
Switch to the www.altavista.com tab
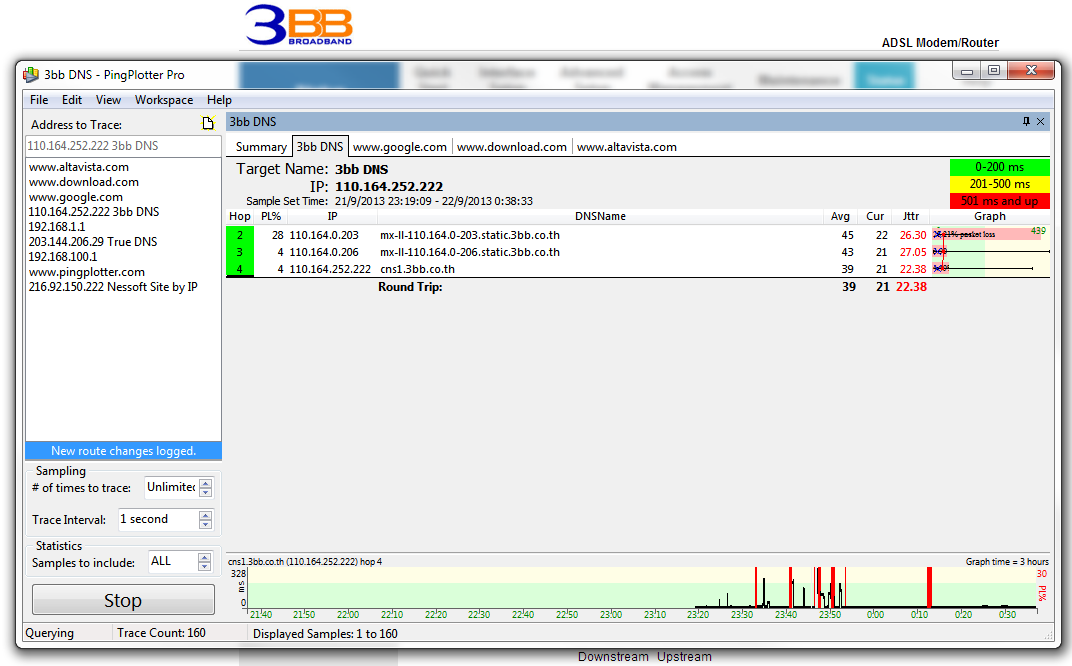coord(627,147)
